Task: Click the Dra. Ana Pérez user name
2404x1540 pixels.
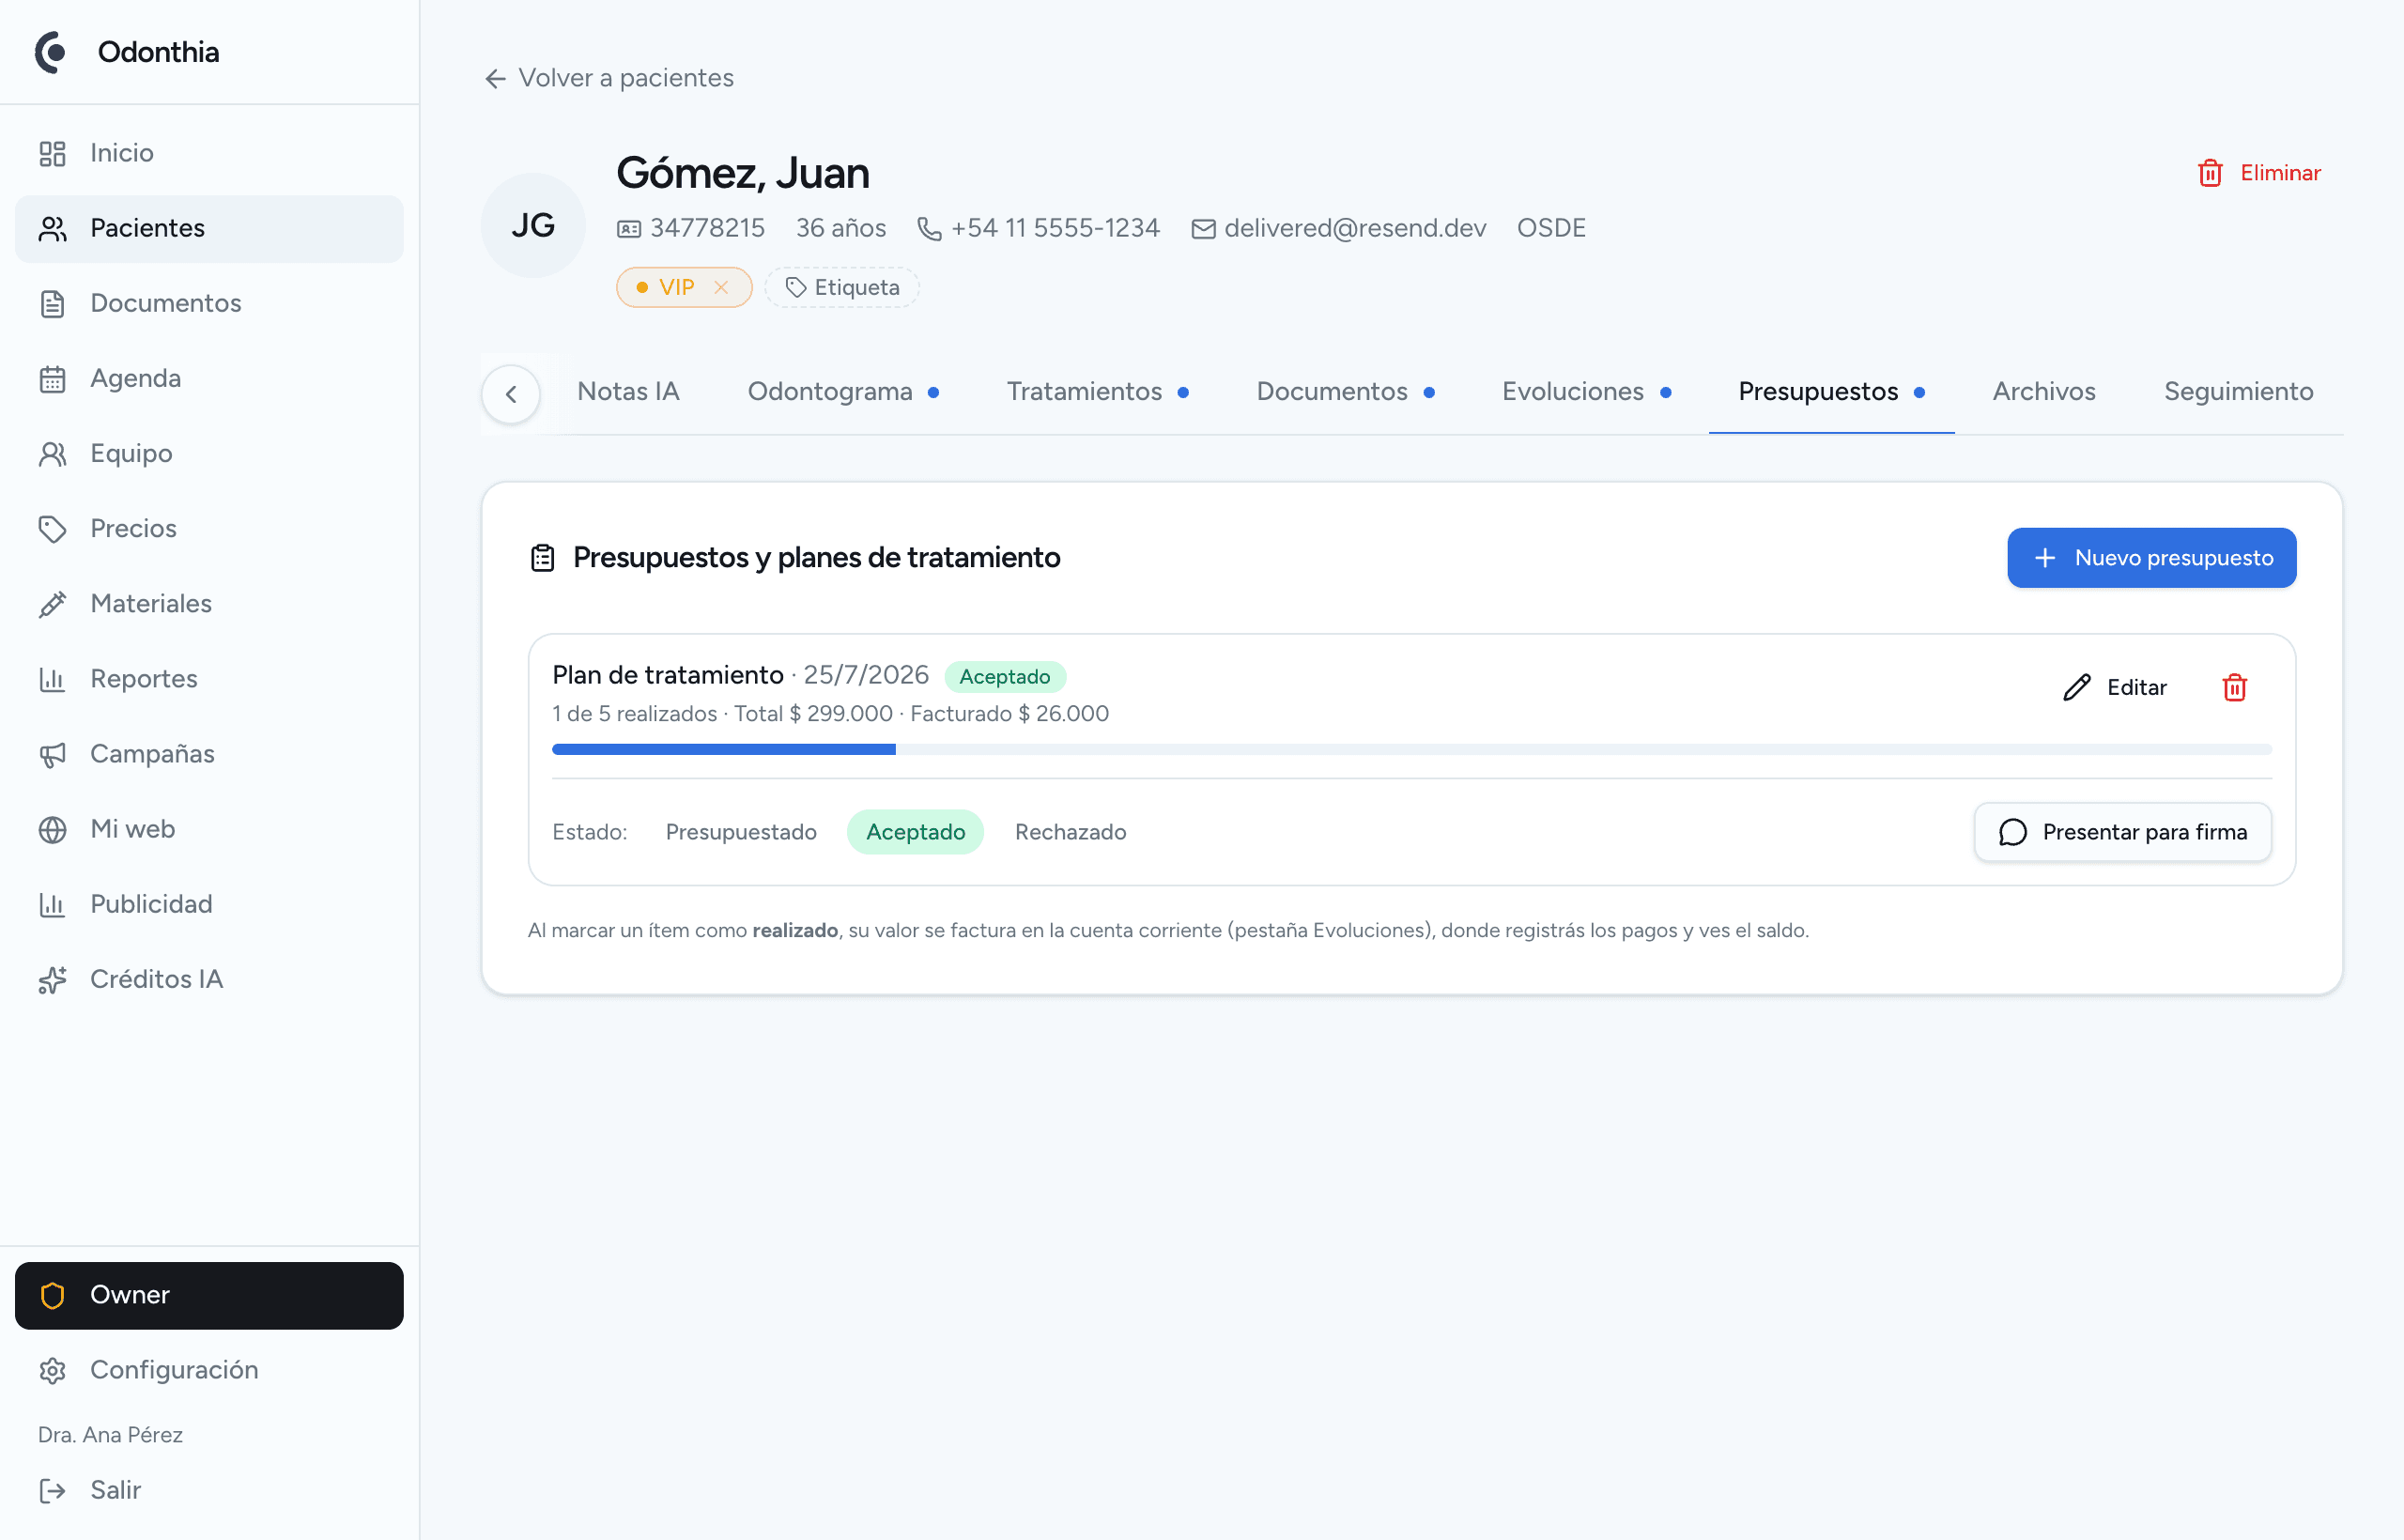Action: pyautogui.click(x=110, y=1434)
